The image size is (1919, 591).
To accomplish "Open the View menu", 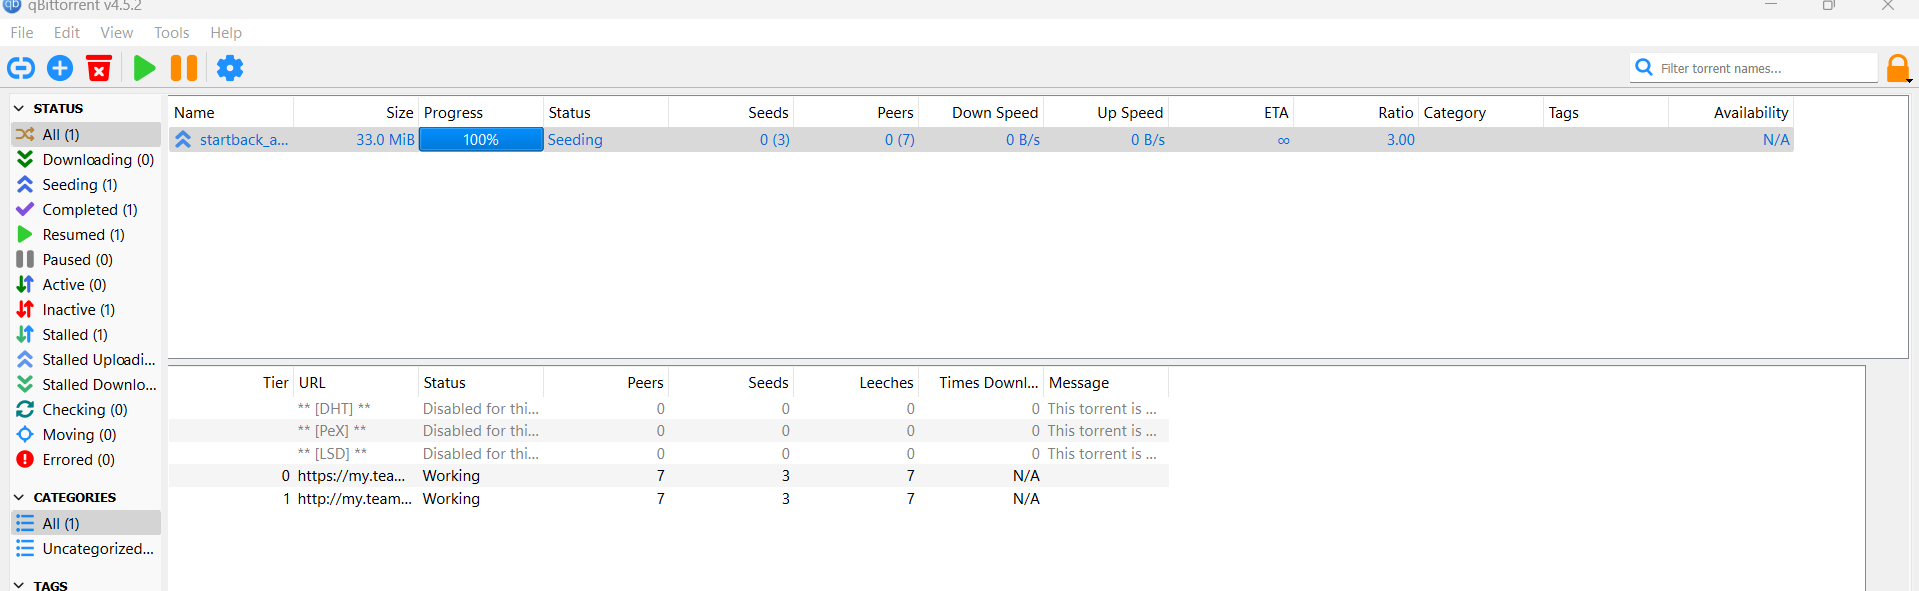I will click(x=116, y=33).
